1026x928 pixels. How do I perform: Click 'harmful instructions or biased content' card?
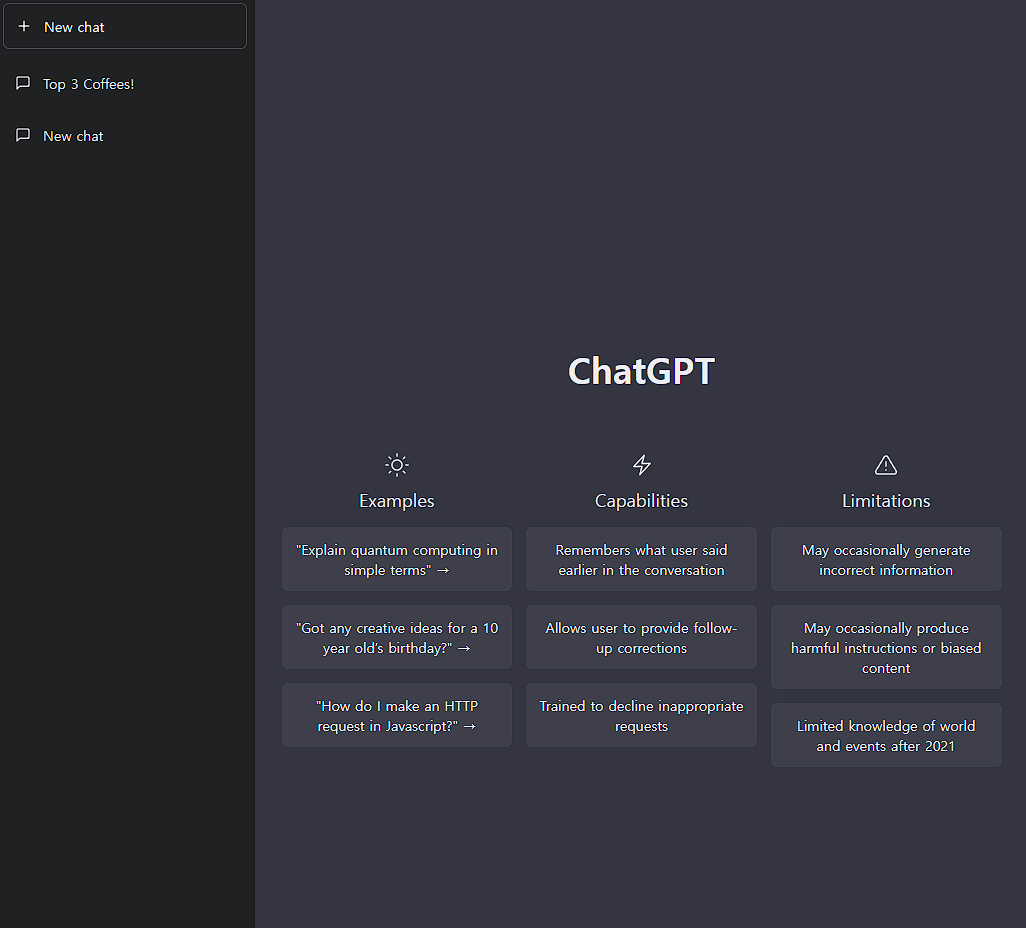click(886, 647)
